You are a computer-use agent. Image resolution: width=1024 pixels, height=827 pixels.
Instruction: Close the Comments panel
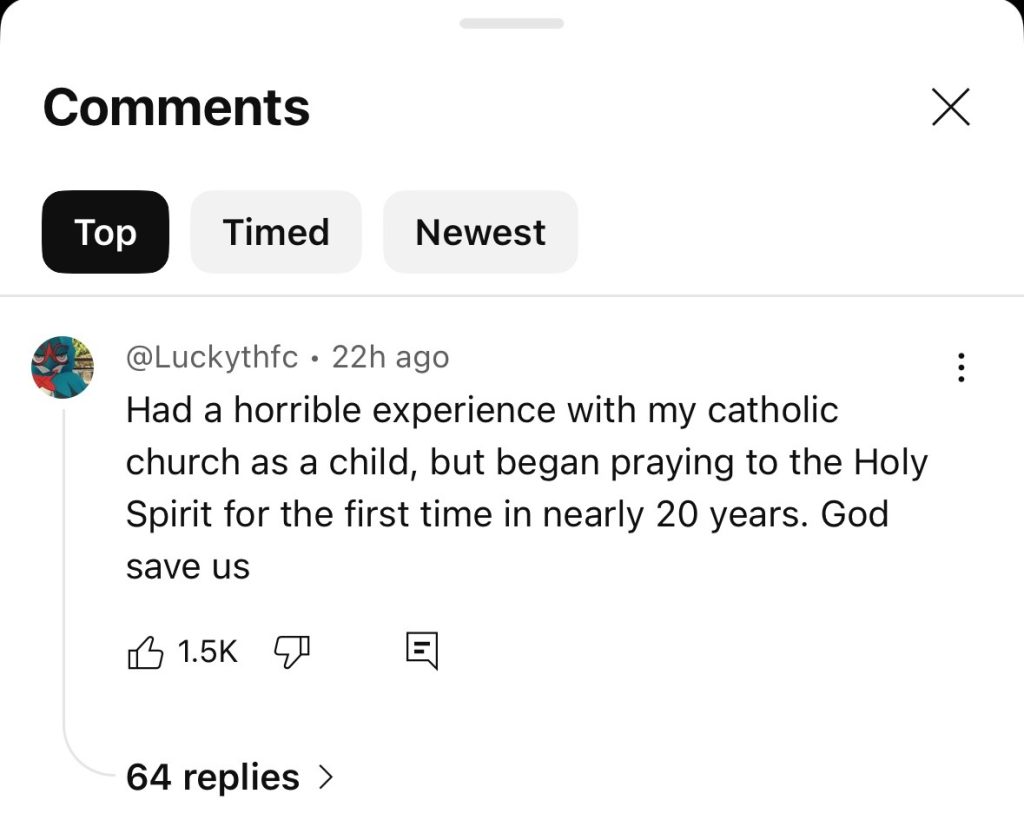point(950,107)
